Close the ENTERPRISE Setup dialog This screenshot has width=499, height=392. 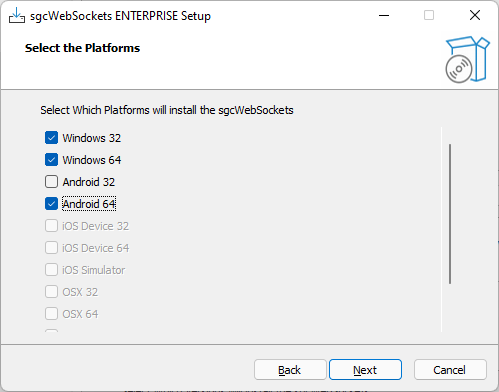(475, 15)
